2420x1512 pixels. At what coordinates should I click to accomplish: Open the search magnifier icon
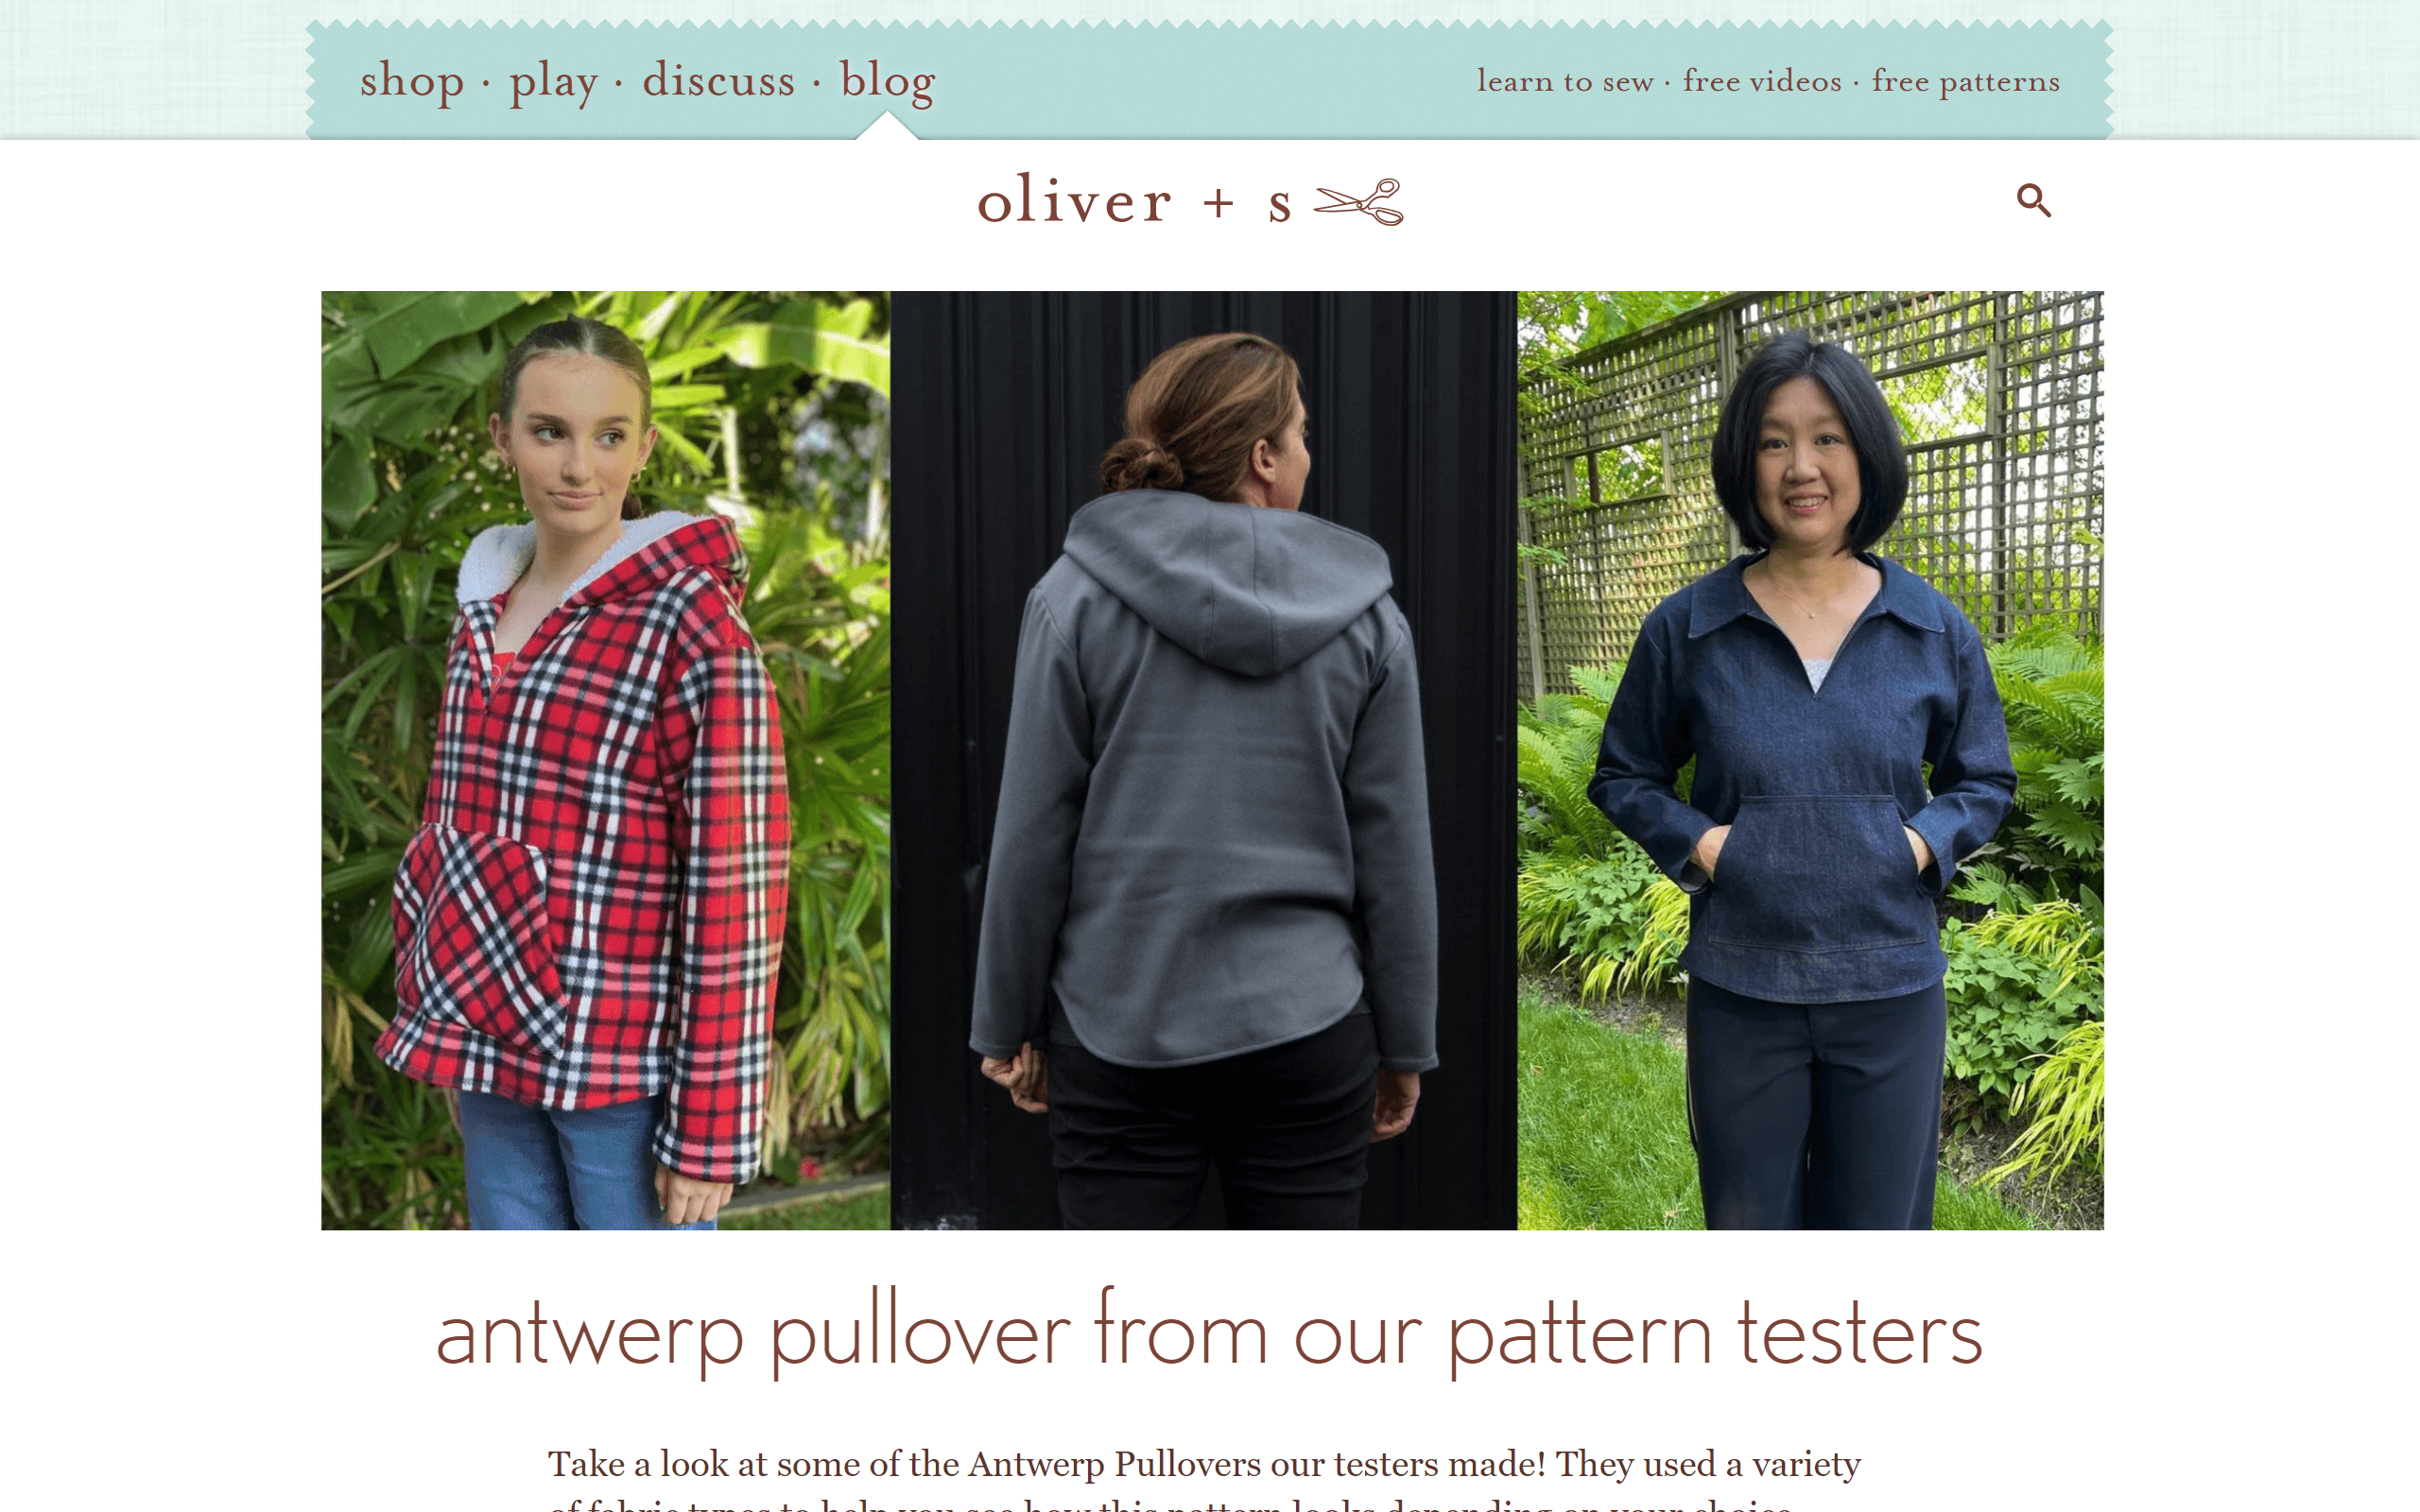tap(2033, 200)
